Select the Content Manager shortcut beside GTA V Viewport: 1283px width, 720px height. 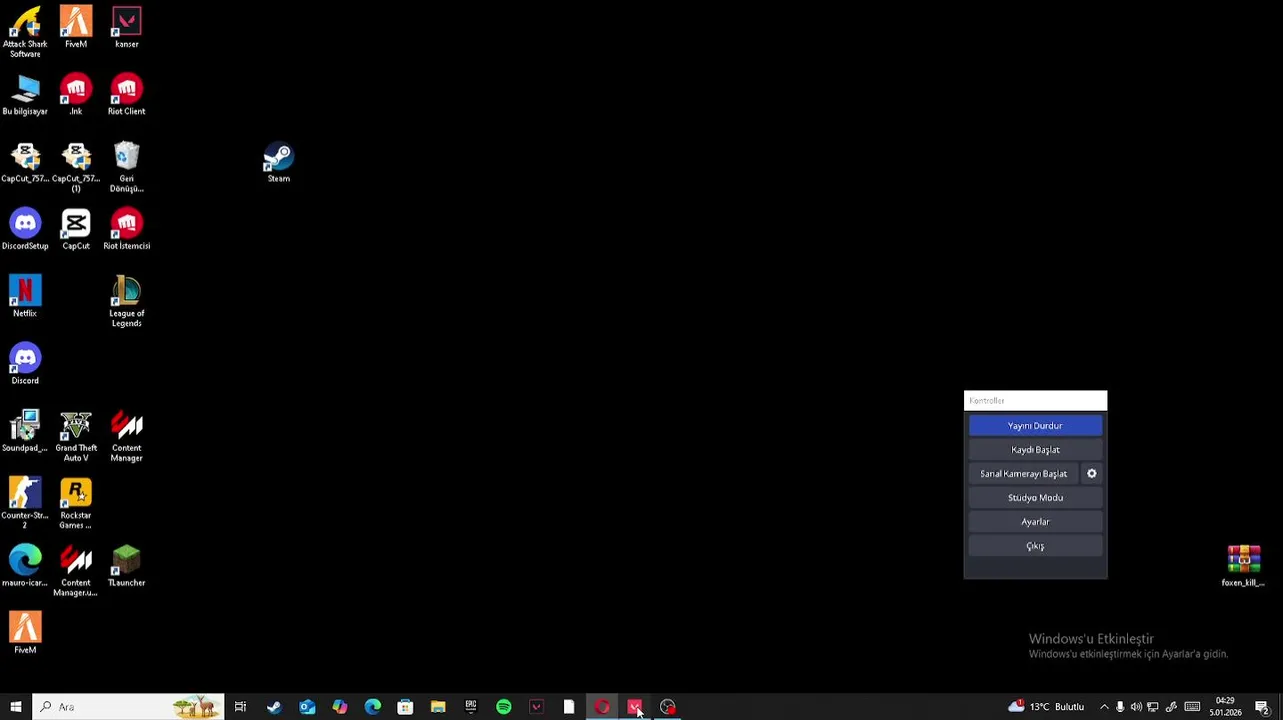pyautogui.click(x=127, y=436)
